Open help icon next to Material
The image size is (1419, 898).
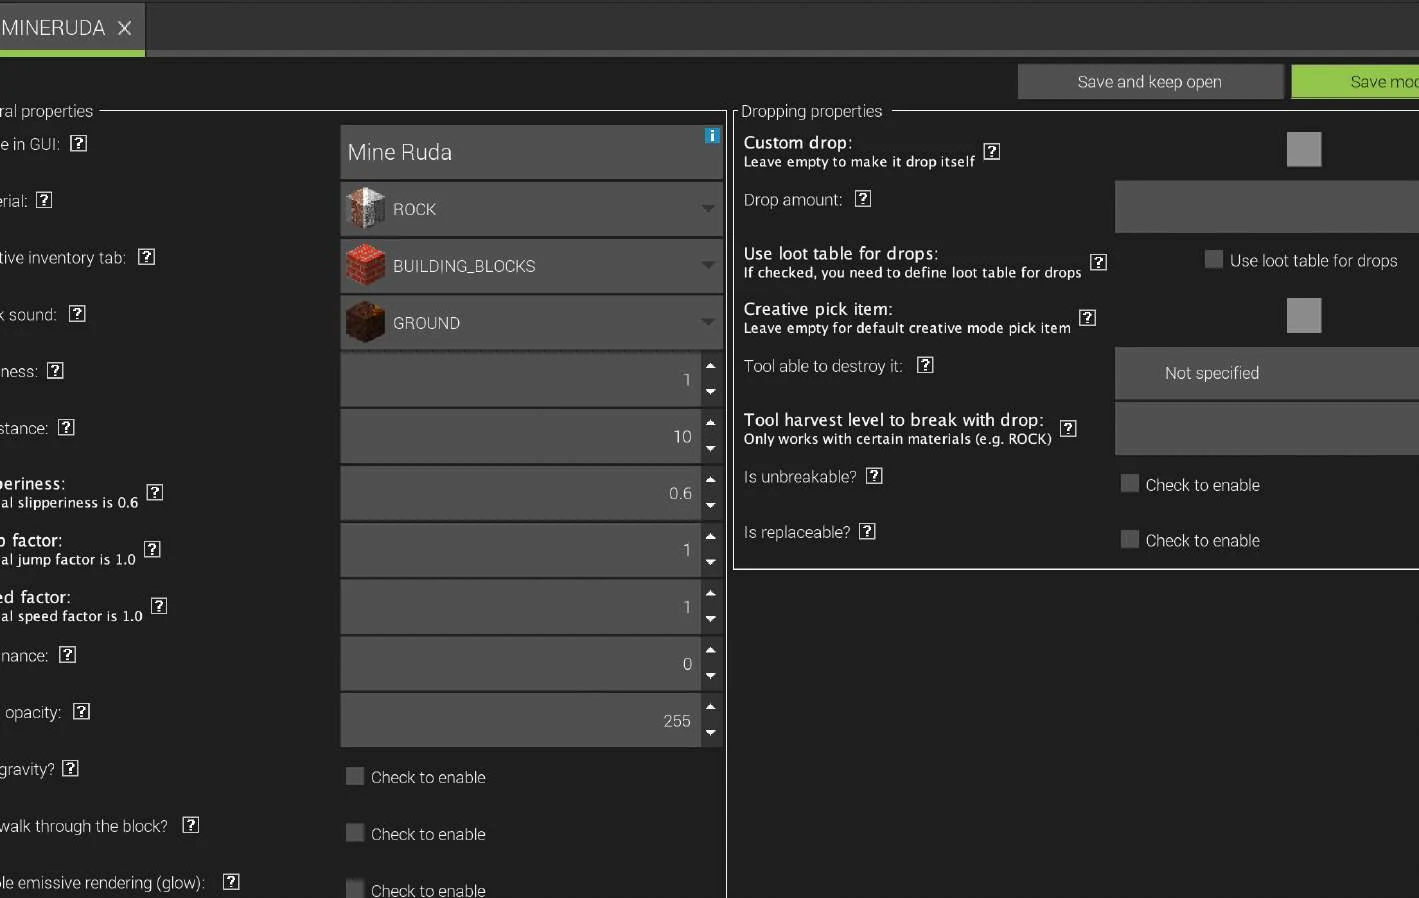[44, 200]
